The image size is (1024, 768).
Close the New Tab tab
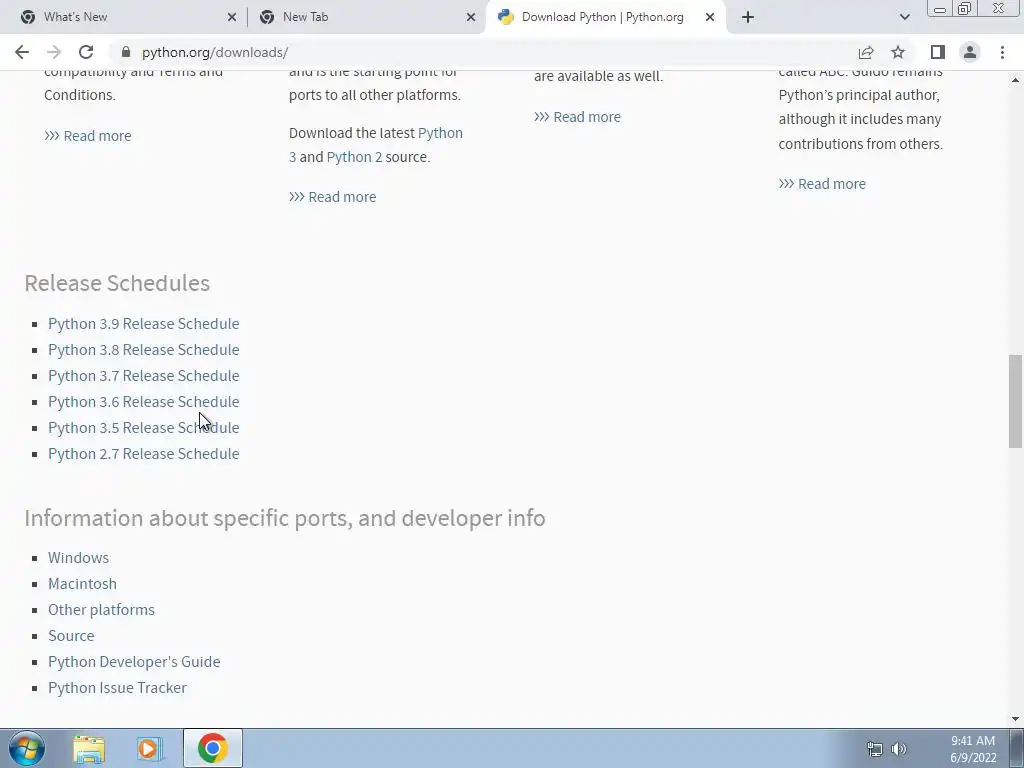(471, 17)
